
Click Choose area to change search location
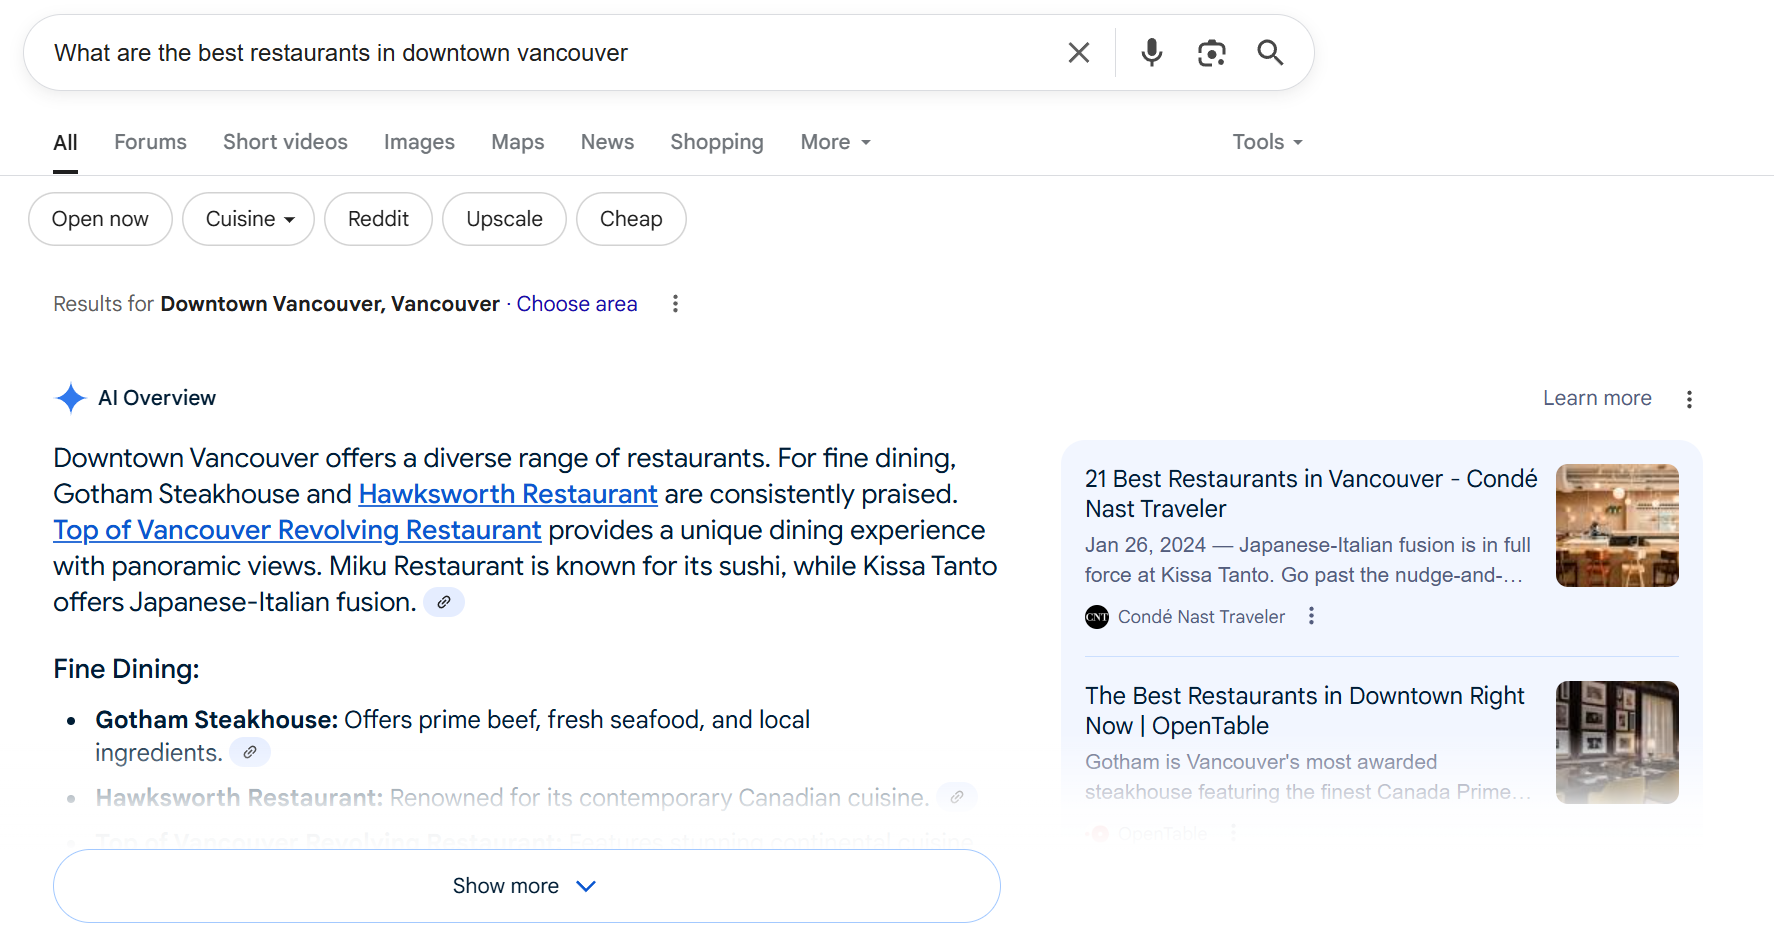tap(577, 303)
